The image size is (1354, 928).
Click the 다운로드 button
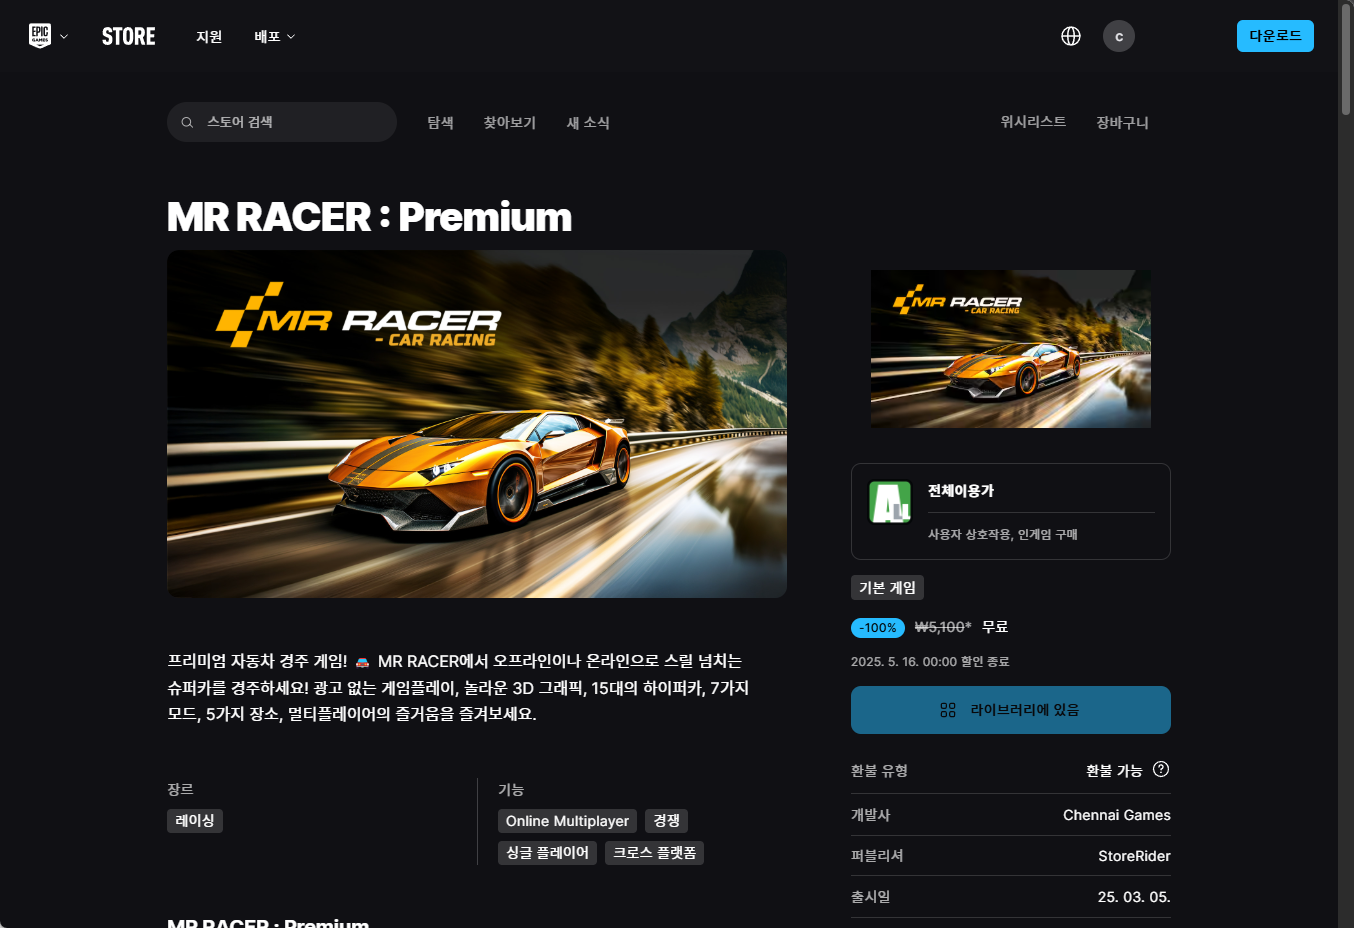[1275, 36]
